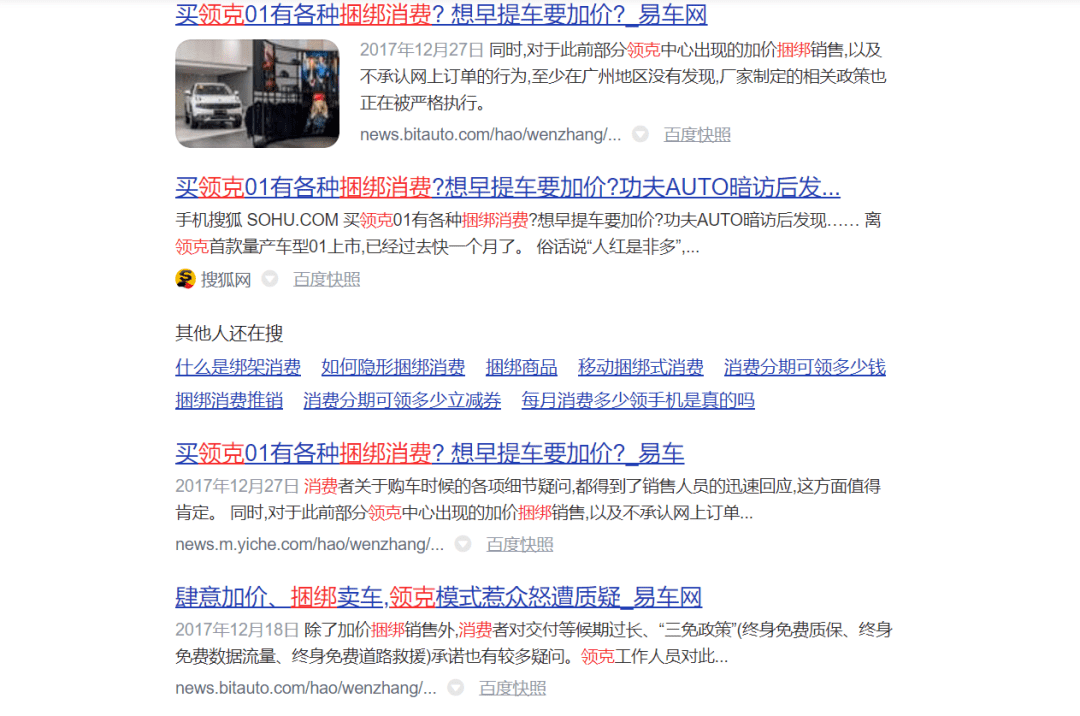Open the arrow icon next to 搜狐网
The image size is (1080, 716).
[270, 279]
